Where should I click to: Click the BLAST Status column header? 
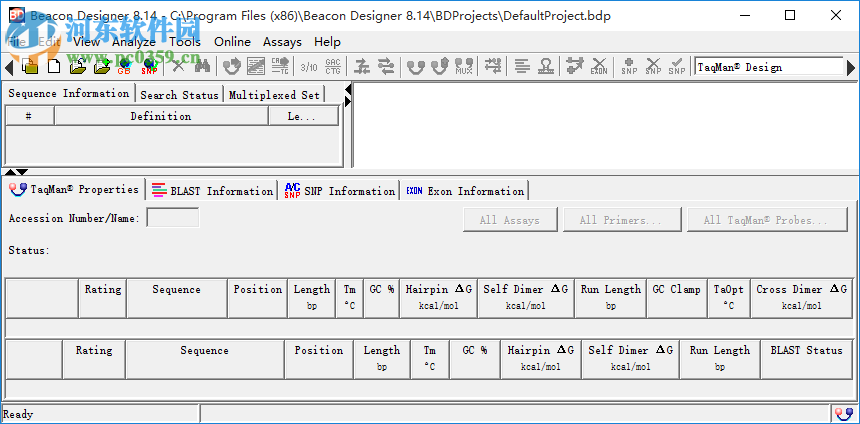(806, 359)
